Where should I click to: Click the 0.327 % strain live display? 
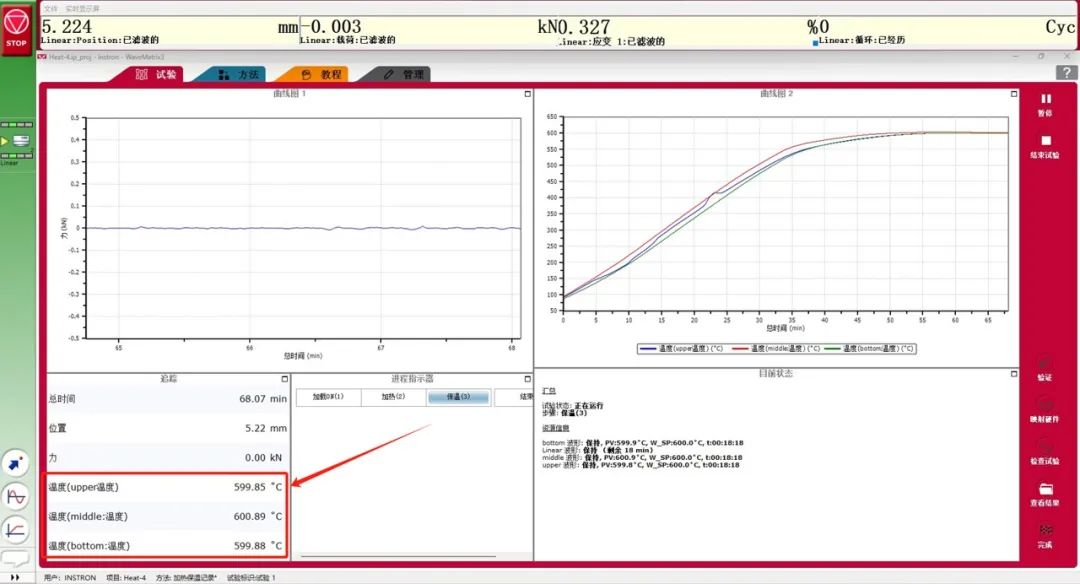click(685, 32)
